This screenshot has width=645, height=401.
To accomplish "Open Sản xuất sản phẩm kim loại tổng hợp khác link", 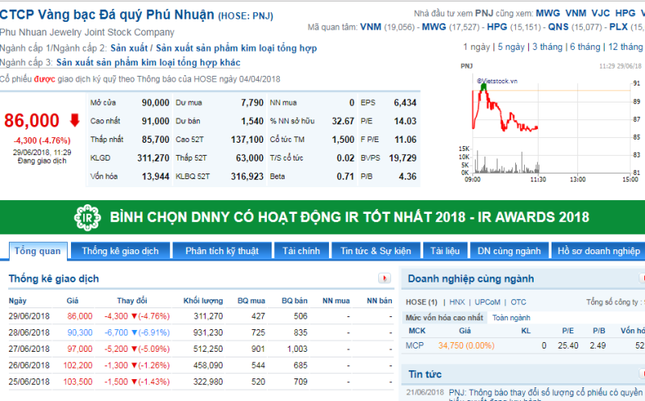I will (x=148, y=63).
